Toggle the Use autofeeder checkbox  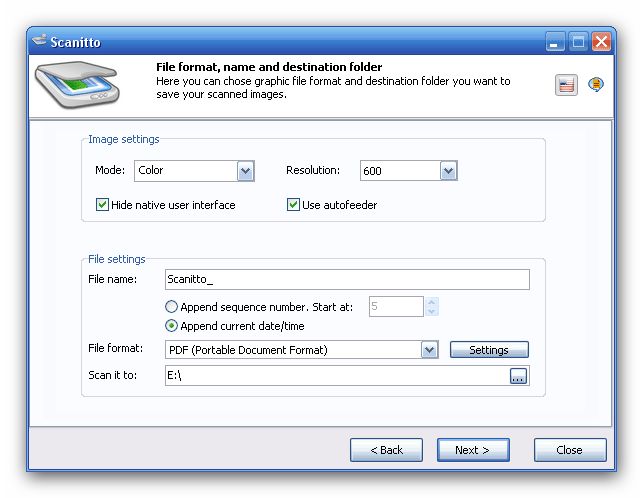(x=293, y=204)
